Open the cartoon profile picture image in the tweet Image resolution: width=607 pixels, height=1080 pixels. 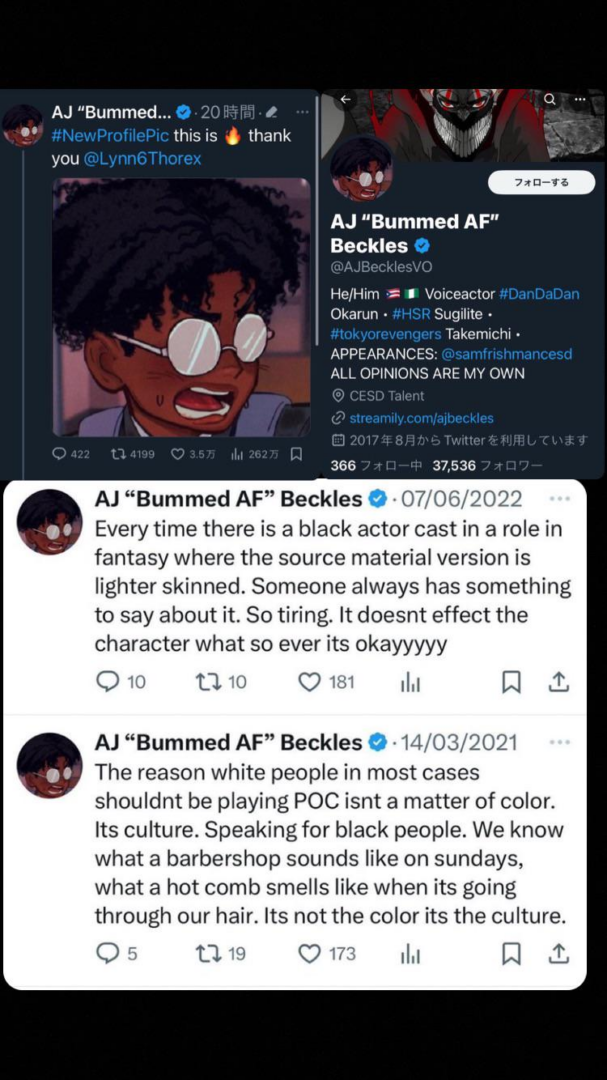click(x=181, y=307)
